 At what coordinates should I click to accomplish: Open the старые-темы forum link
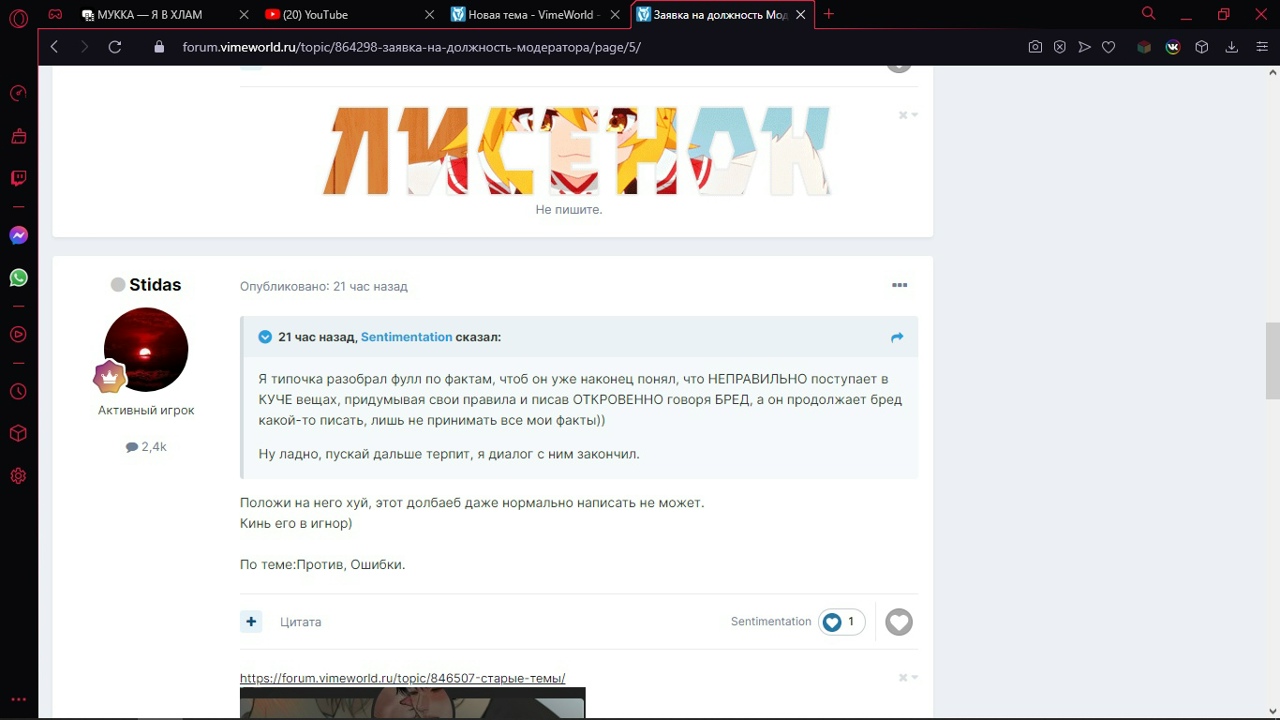click(x=402, y=678)
